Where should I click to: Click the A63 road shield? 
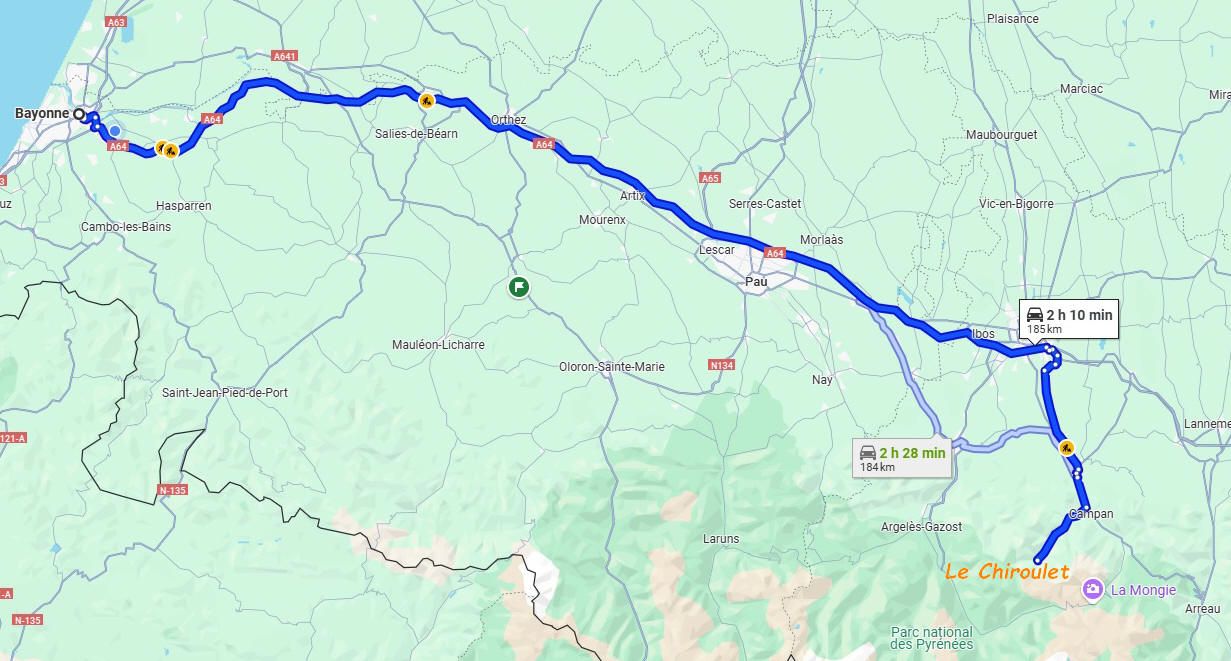point(116,22)
